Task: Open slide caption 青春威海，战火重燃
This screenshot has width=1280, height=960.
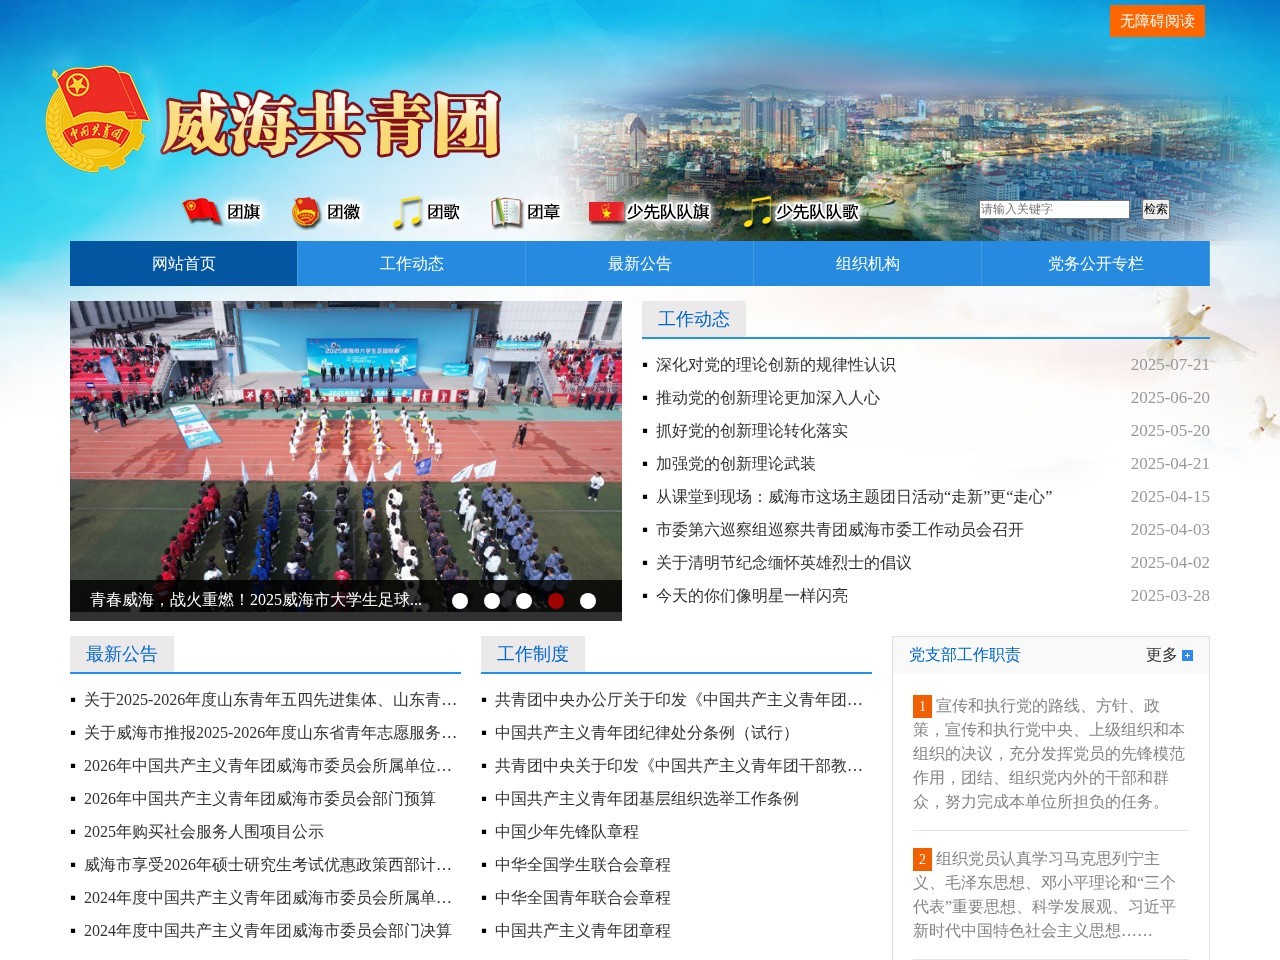Action: 256,600
